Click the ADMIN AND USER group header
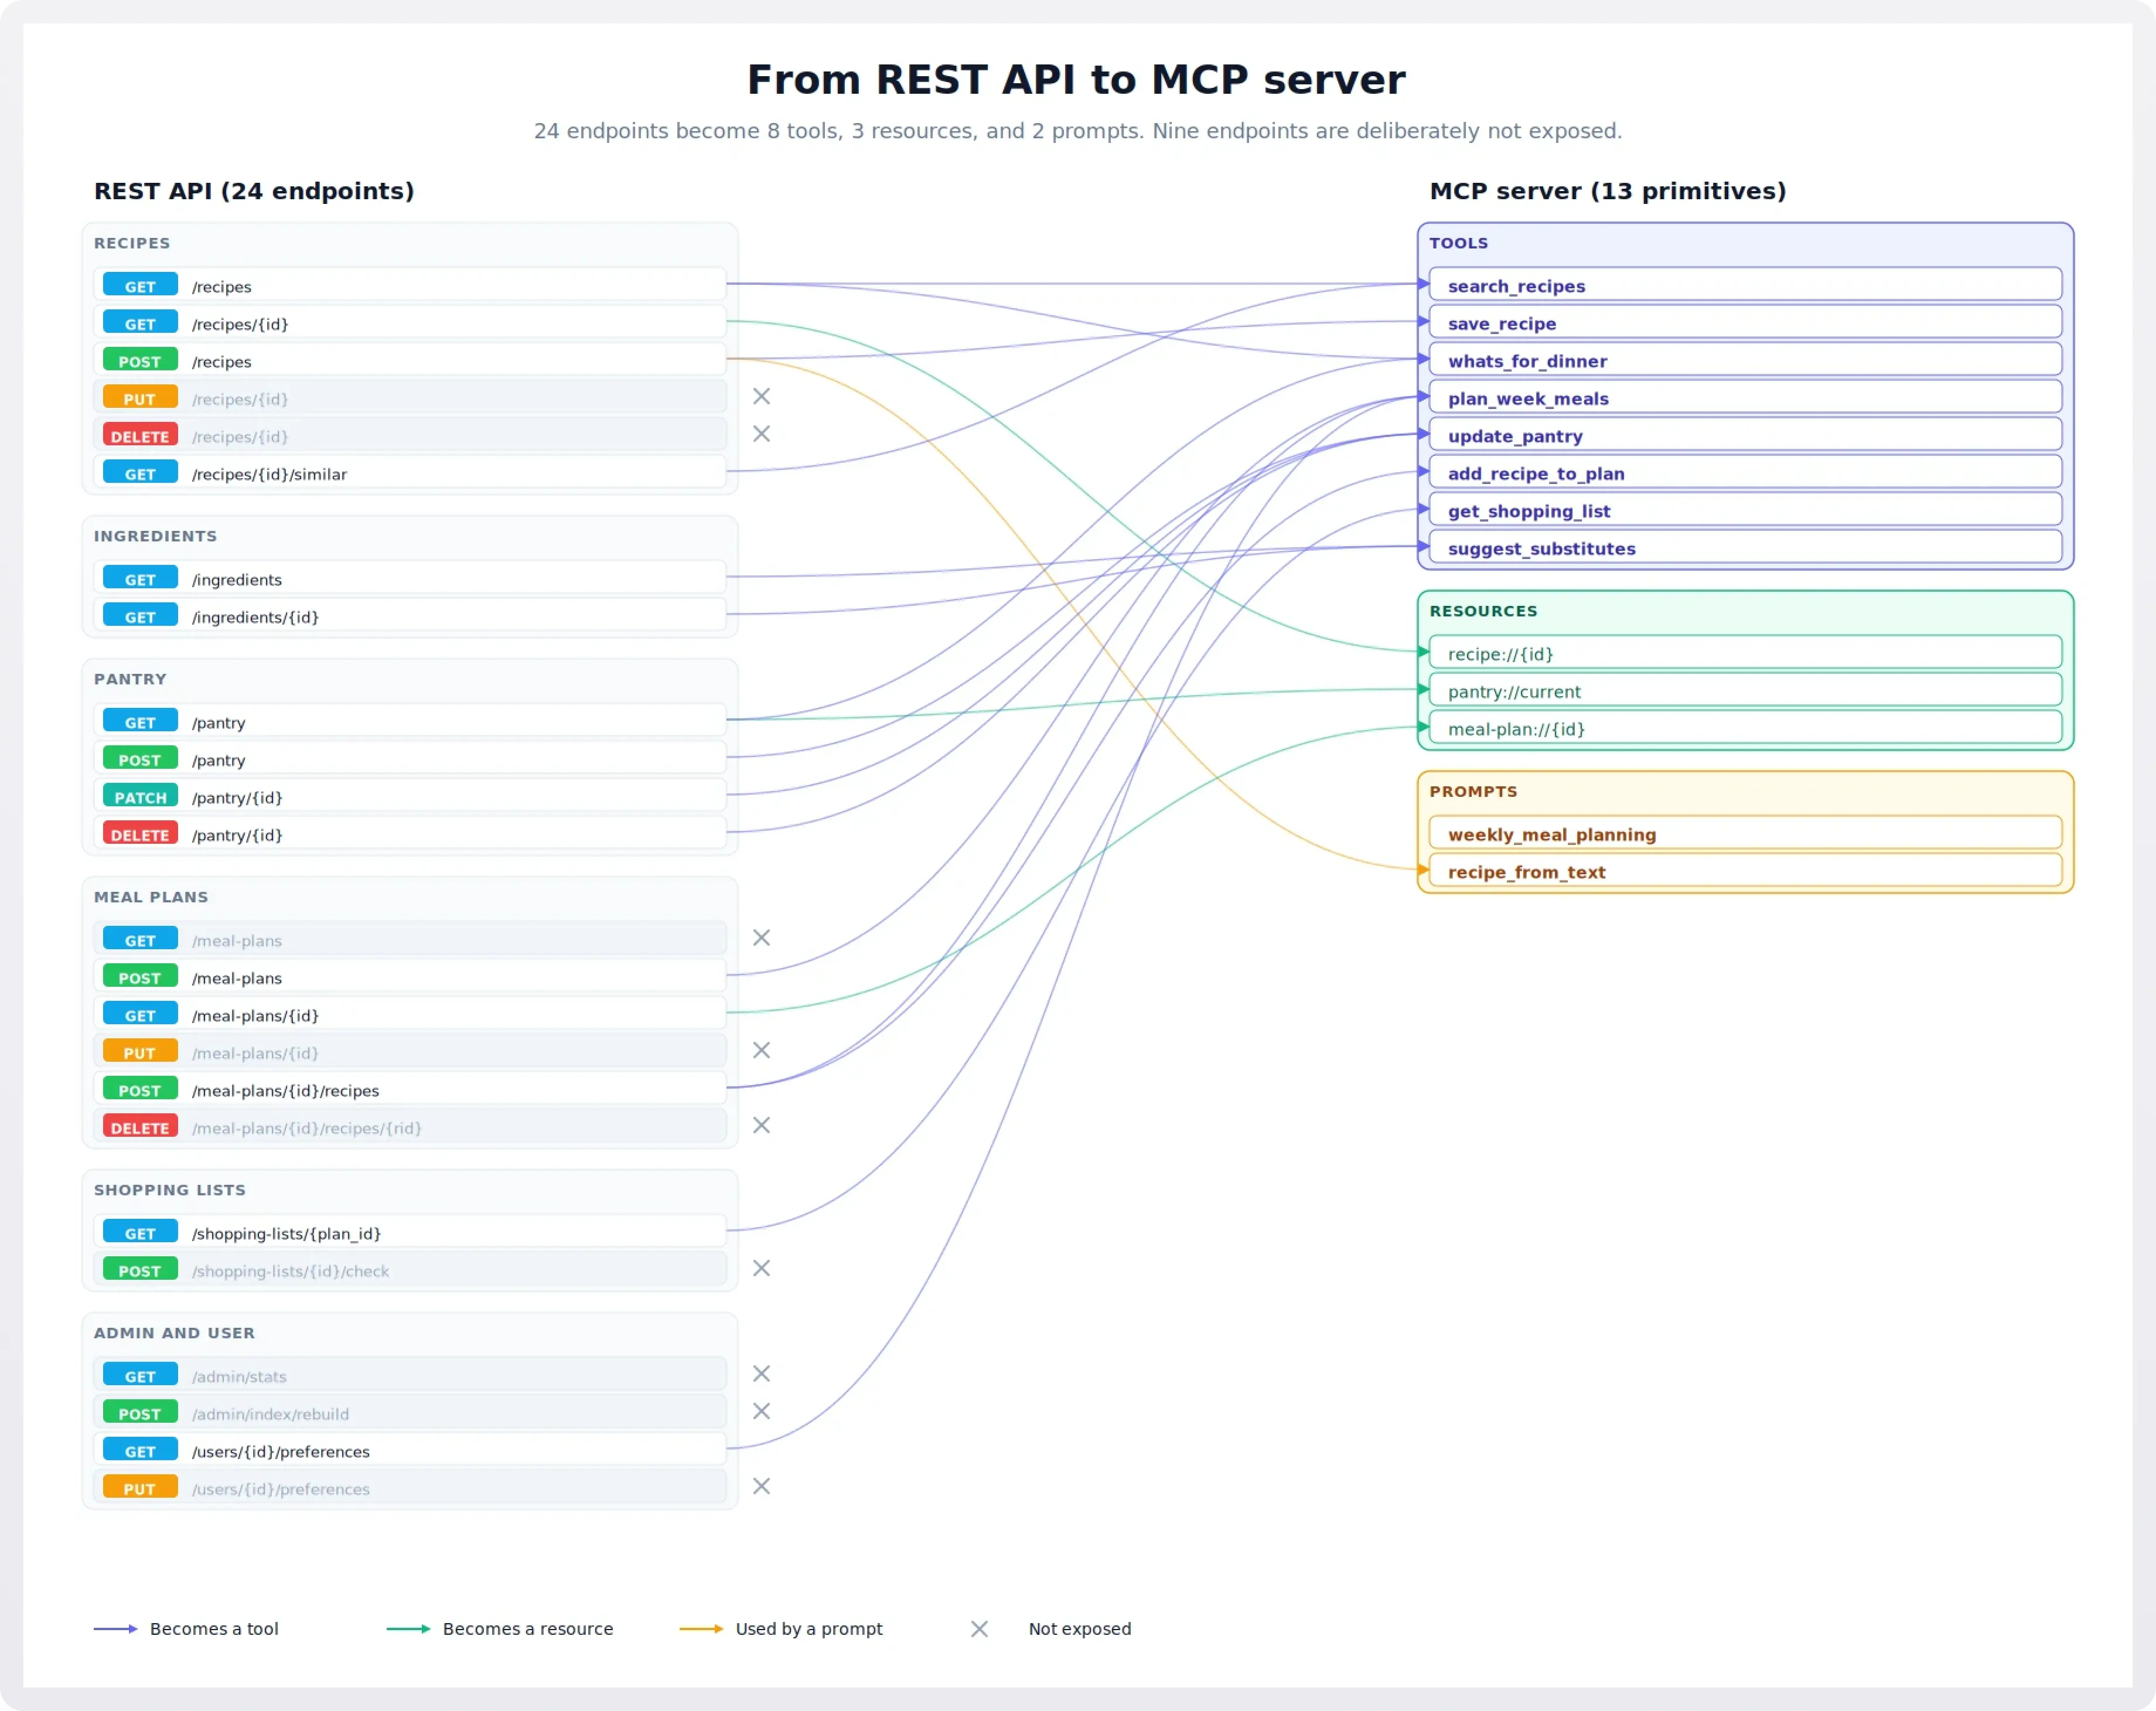The height and width of the screenshot is (1711, 2156). tap(174, 1333)
